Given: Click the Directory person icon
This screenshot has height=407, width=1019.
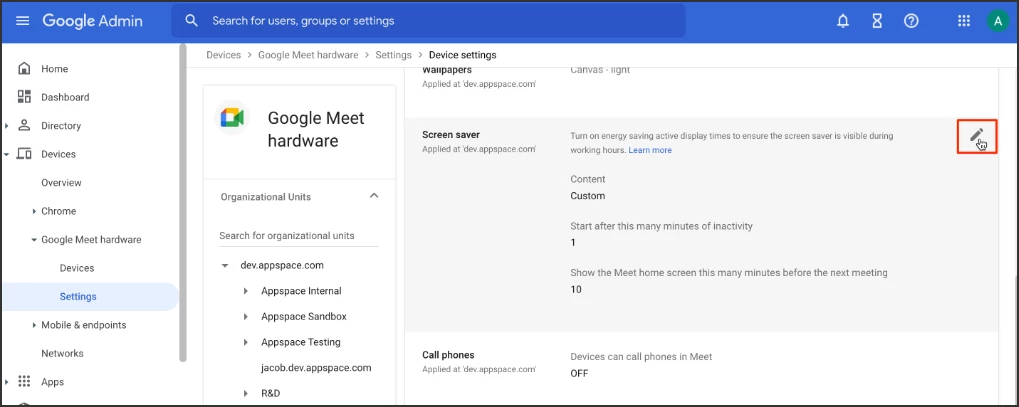Looking at the screenshot, I should (x=24, y=125).
